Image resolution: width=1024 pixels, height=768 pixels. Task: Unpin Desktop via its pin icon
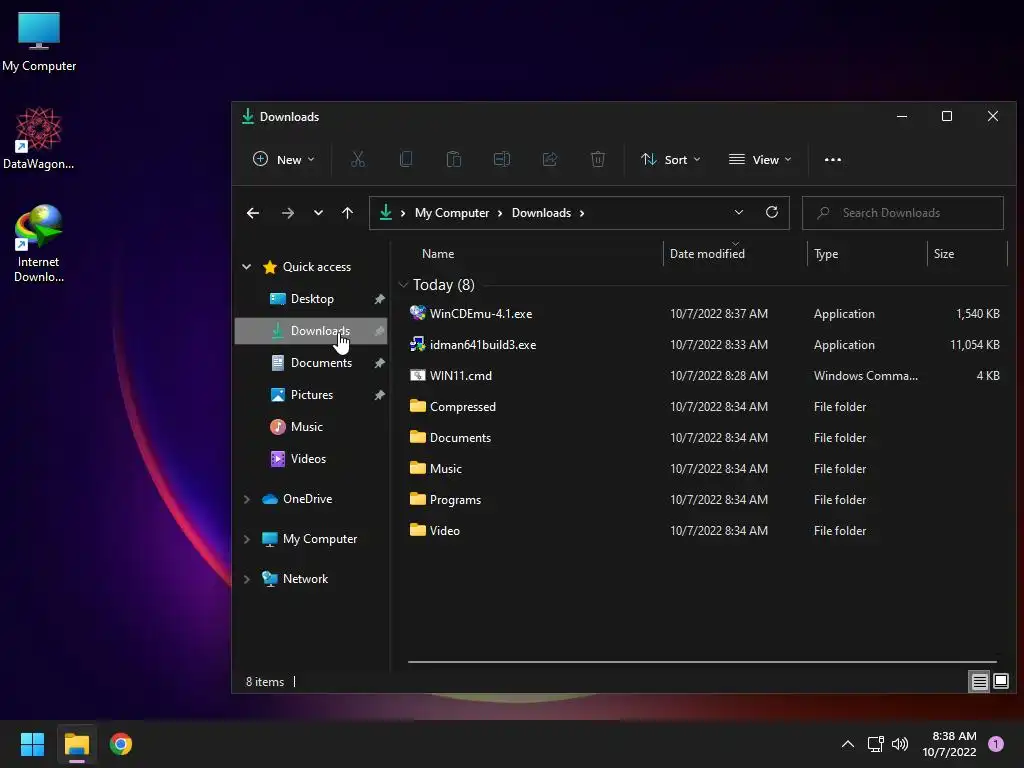click(379, 298)
